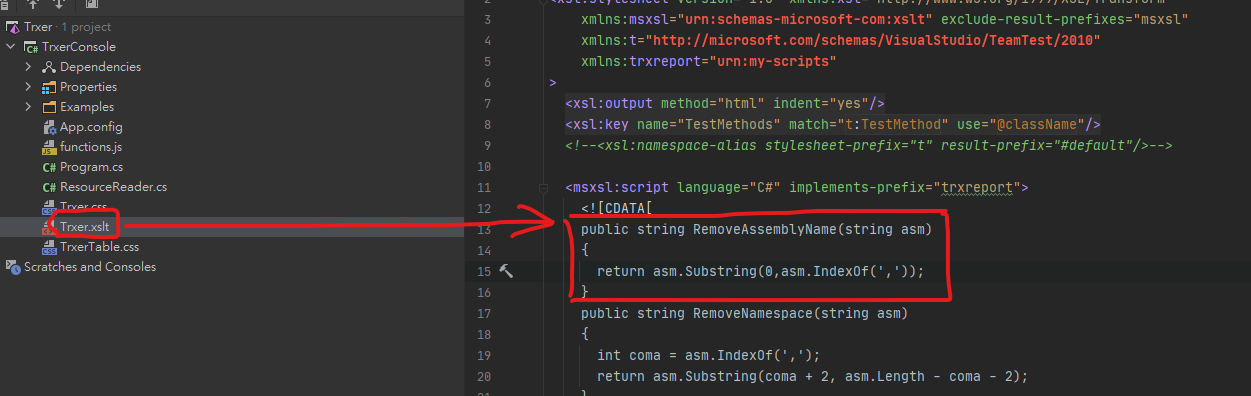
Task: Click the Dependencies node icon
Action: 49,67
